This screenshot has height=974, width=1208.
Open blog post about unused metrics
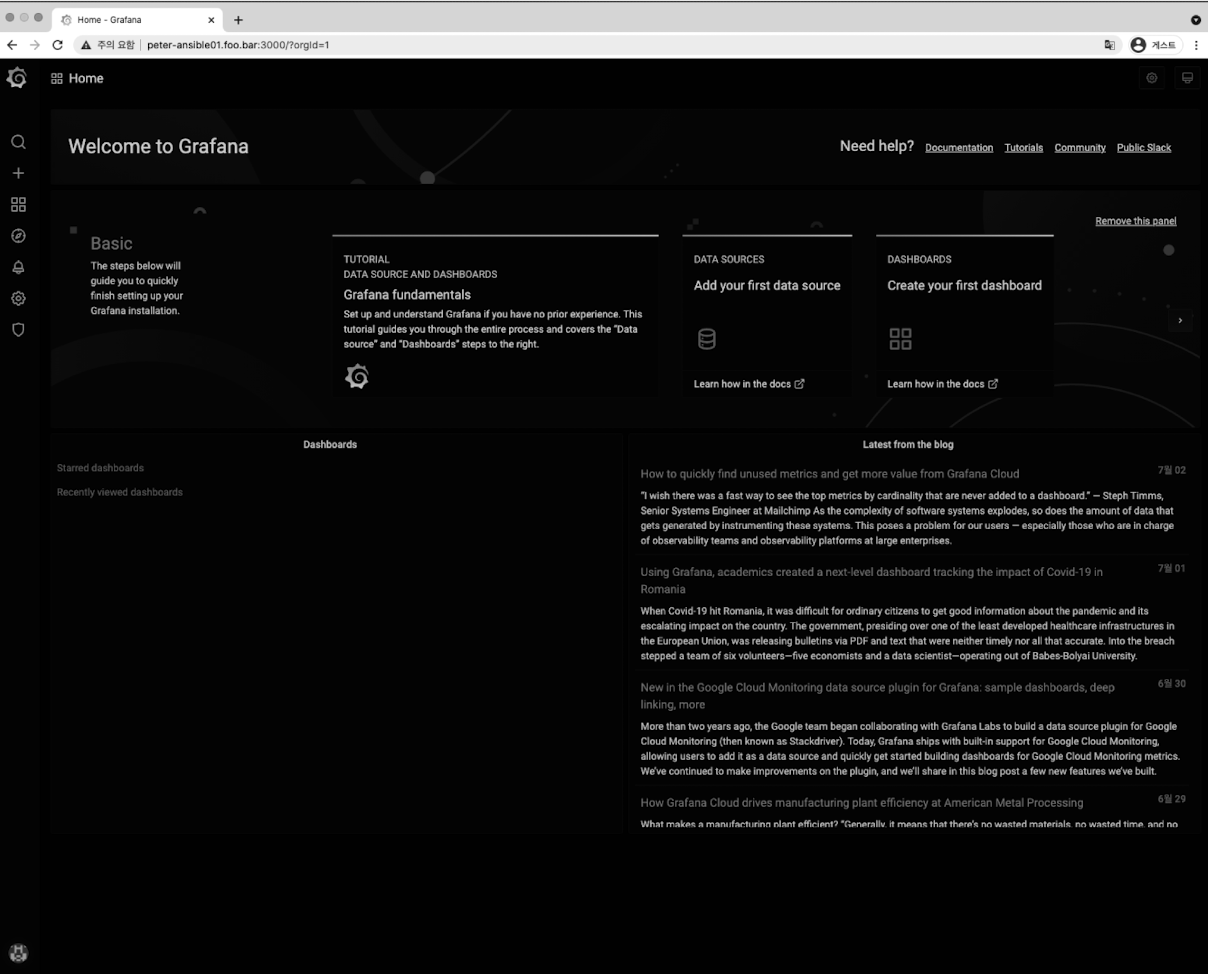[830, 474]
